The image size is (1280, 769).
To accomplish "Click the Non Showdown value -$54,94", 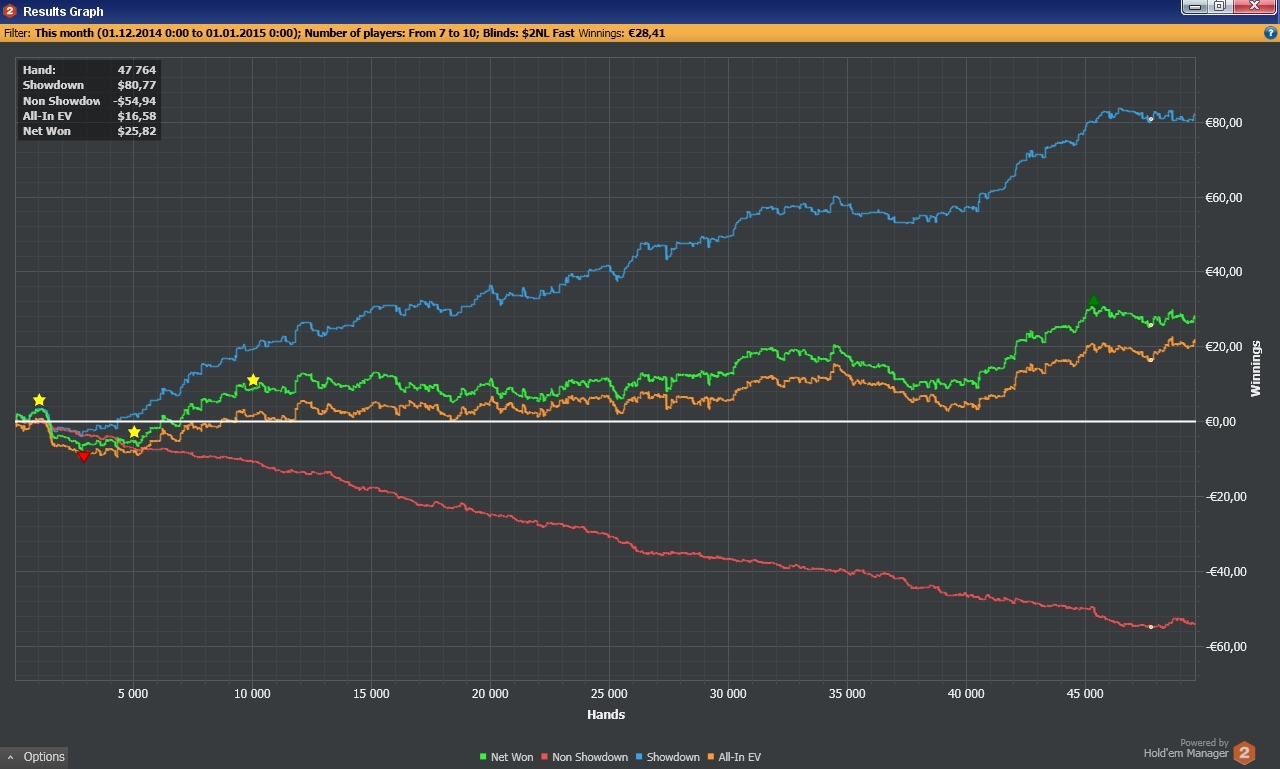I will click(135, 101).
